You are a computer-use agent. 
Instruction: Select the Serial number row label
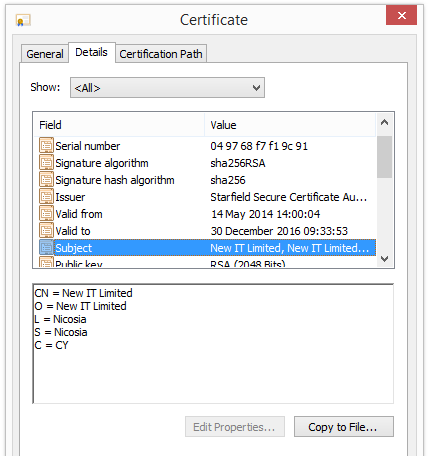[x=88, y=146]
